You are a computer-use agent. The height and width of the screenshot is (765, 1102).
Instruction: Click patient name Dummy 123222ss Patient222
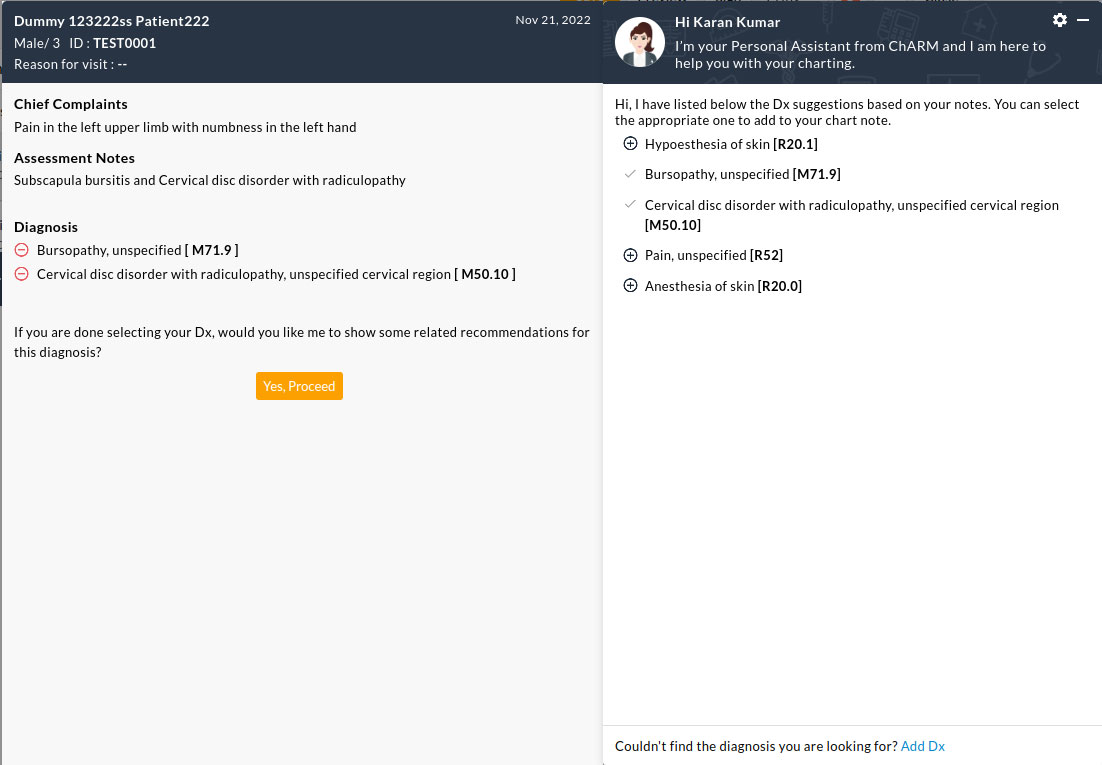click(x=112, y=21)
